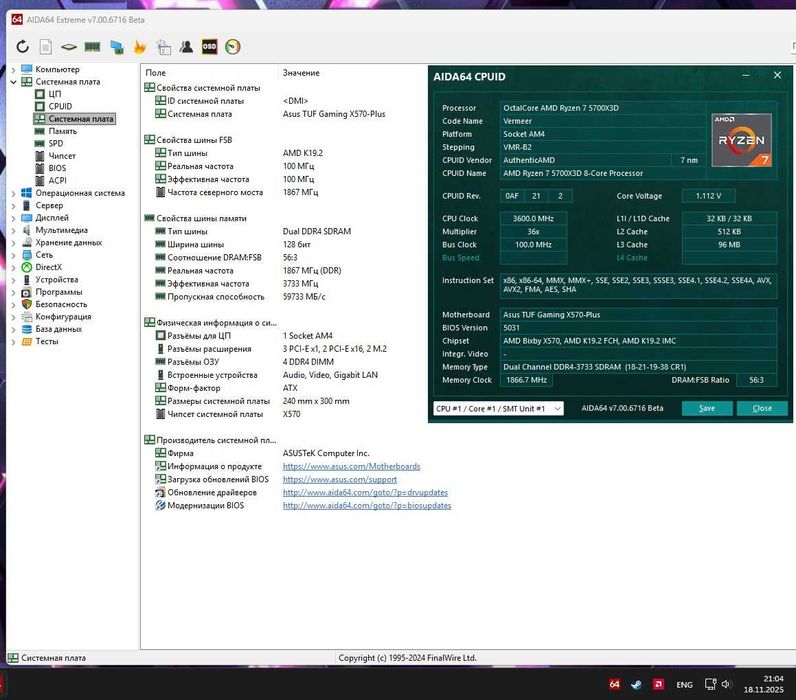Click the Refresh toolbar icon
The height and width of the screenshot is (700, 796).
[x=22, y=47]
